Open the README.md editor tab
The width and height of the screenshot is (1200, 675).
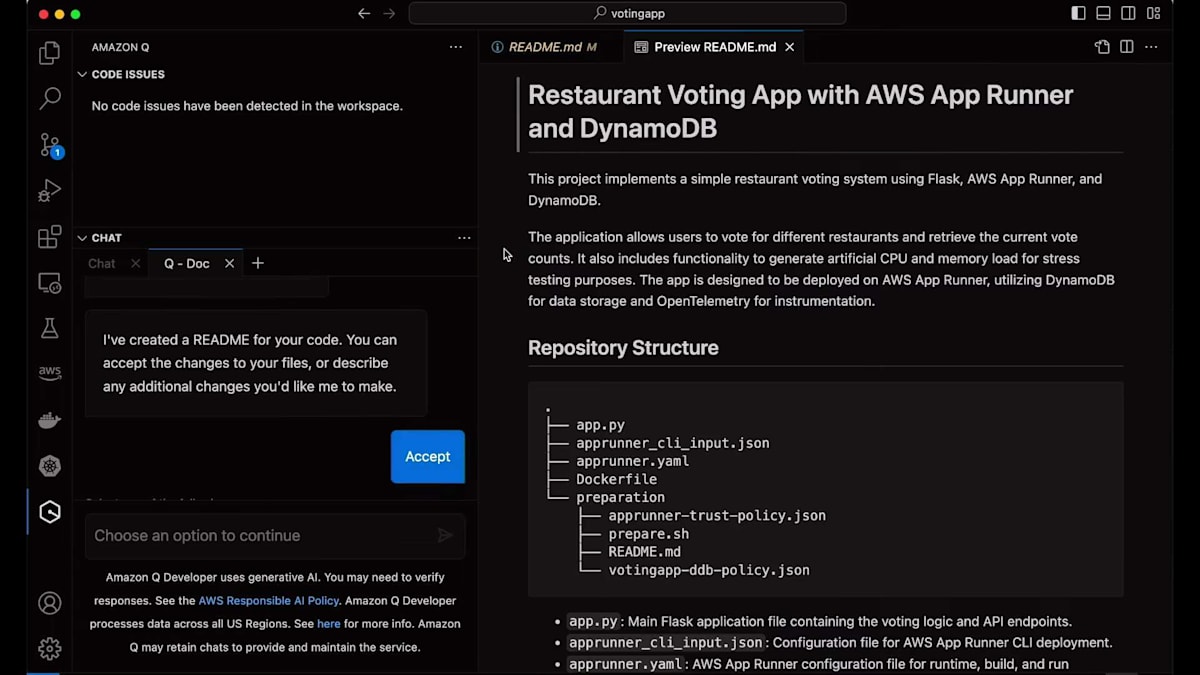click(x=543, y=47)
